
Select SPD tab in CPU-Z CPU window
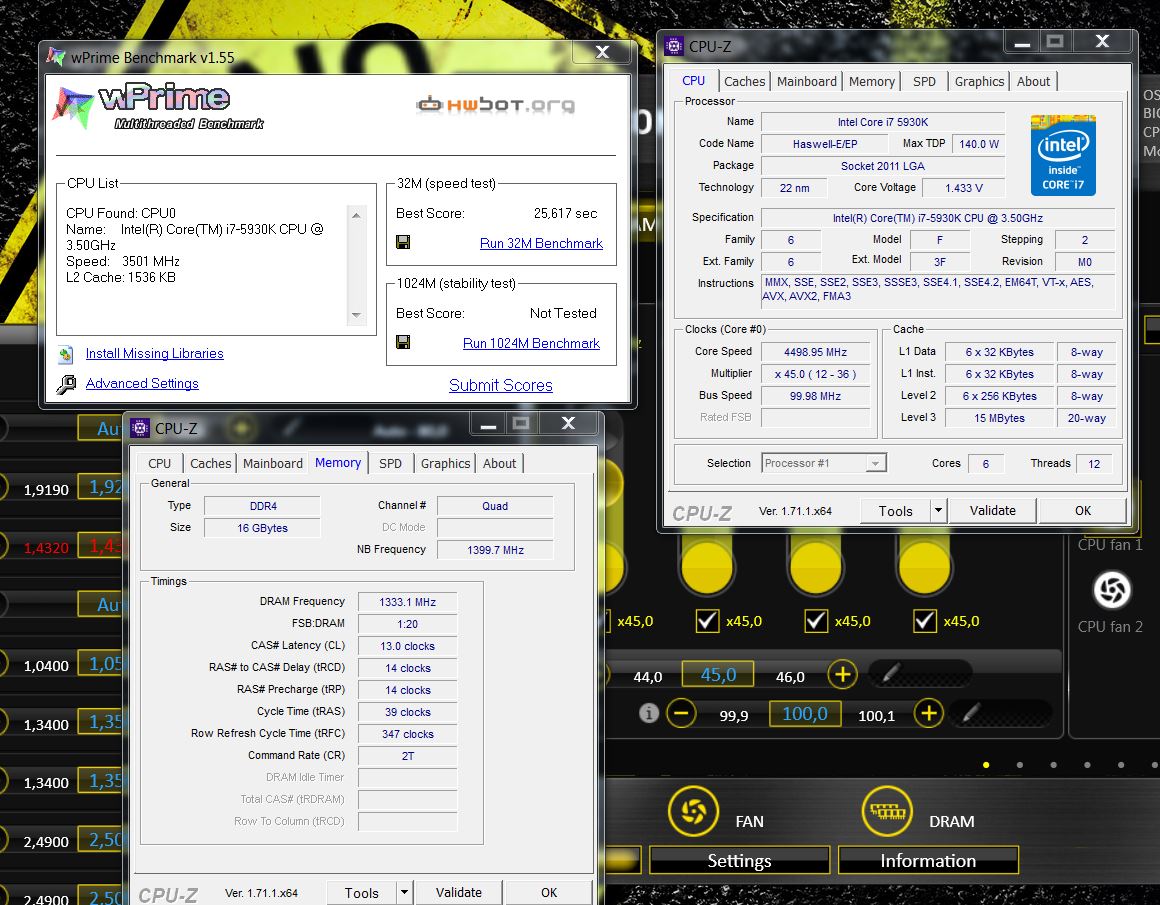point(924,81)
